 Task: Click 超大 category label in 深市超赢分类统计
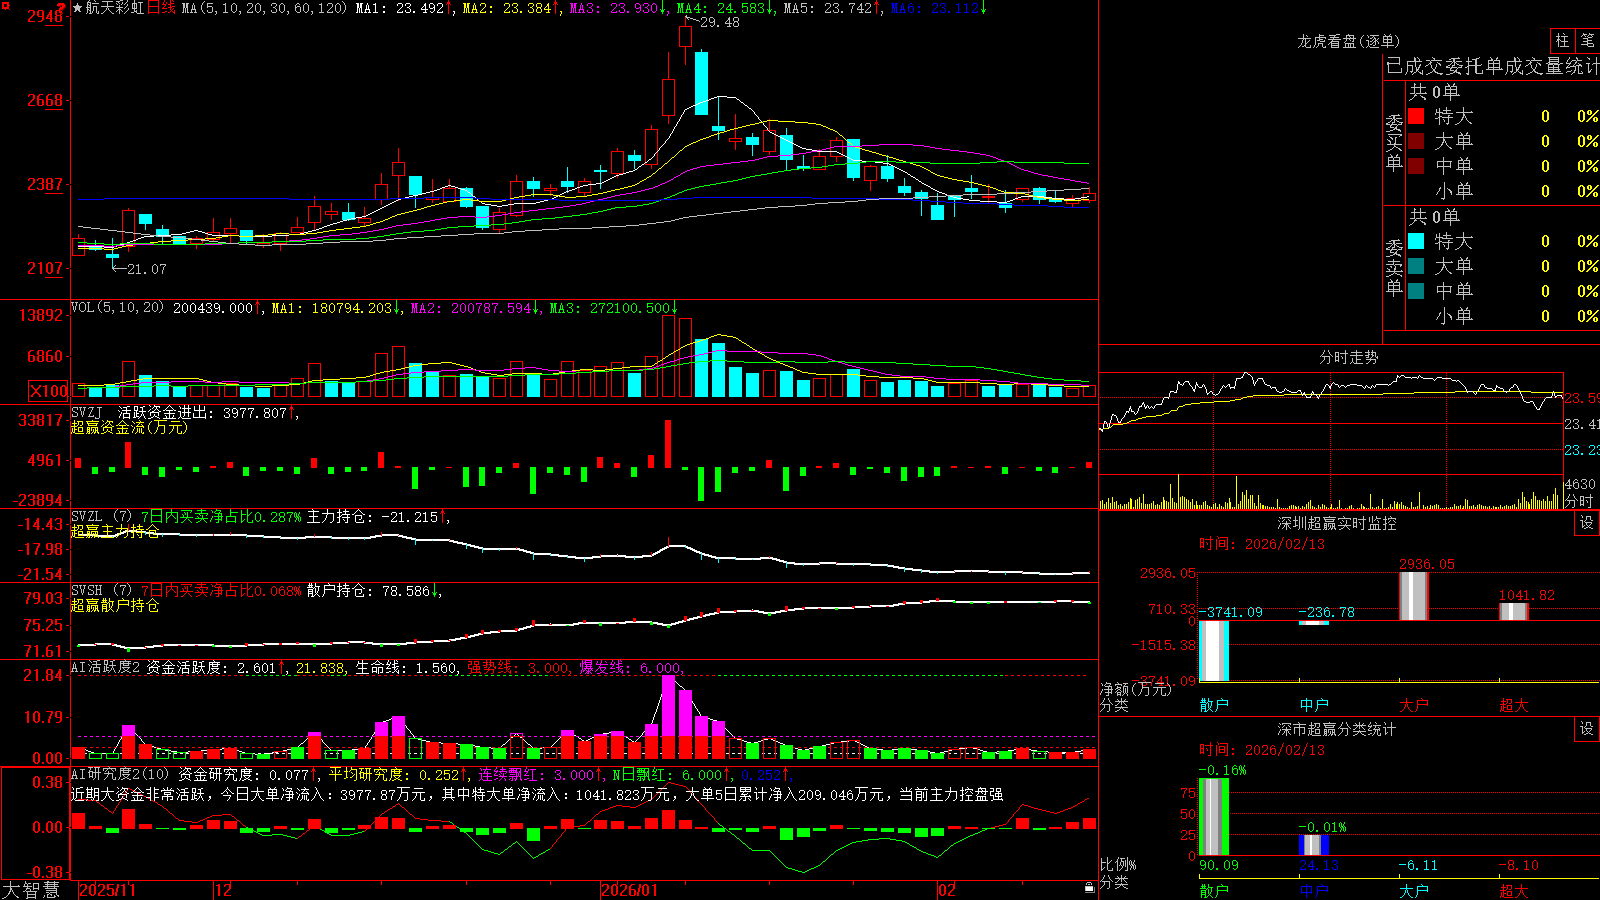pos(1514,891)
